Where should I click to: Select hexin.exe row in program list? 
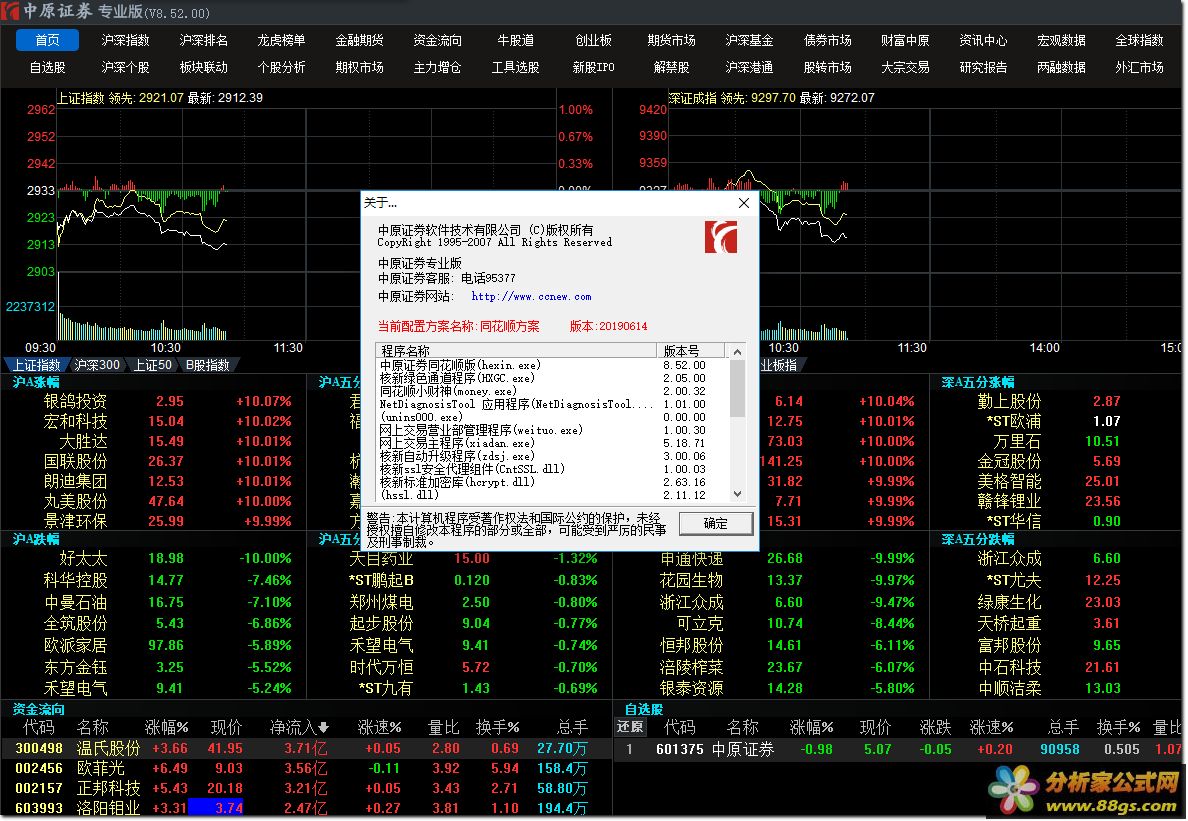click(x=552, y=365)
